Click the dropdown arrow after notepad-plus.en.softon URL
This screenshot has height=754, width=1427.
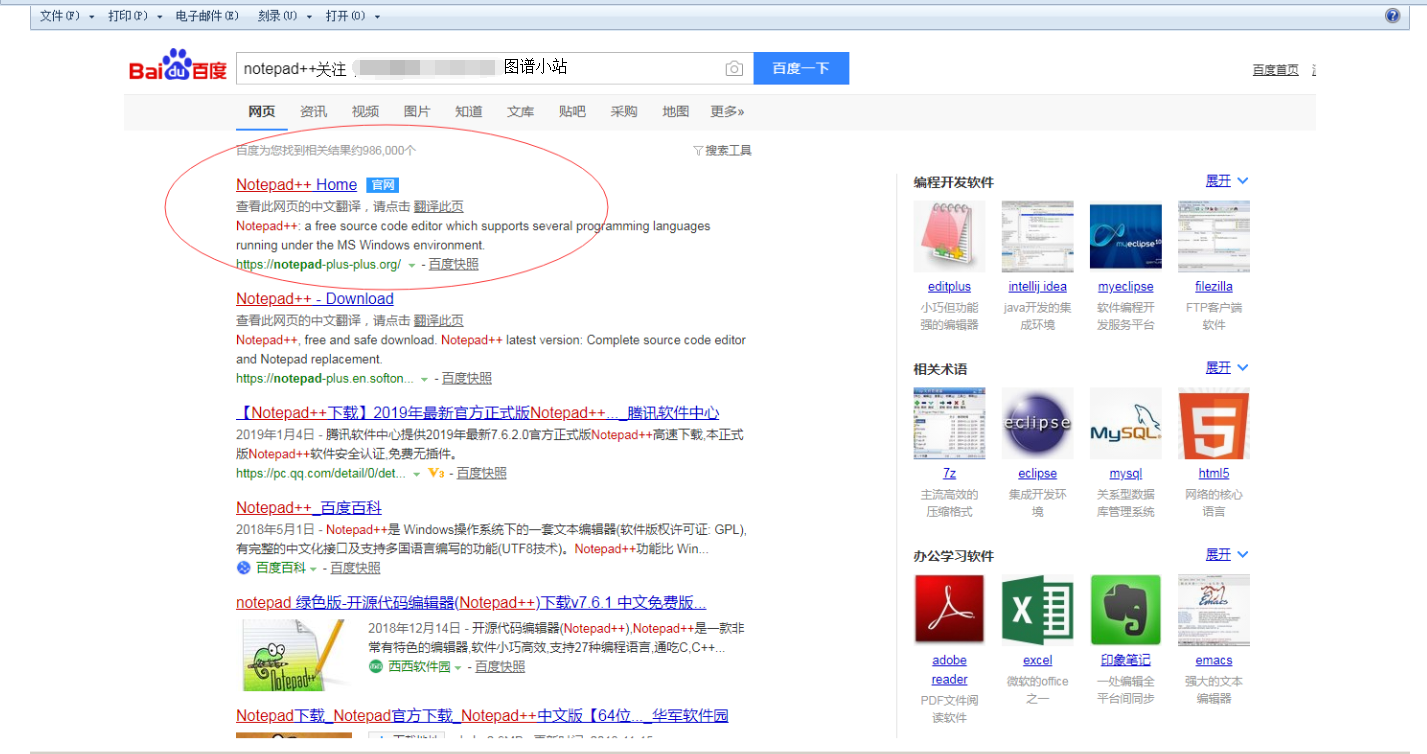coord(424,380)
